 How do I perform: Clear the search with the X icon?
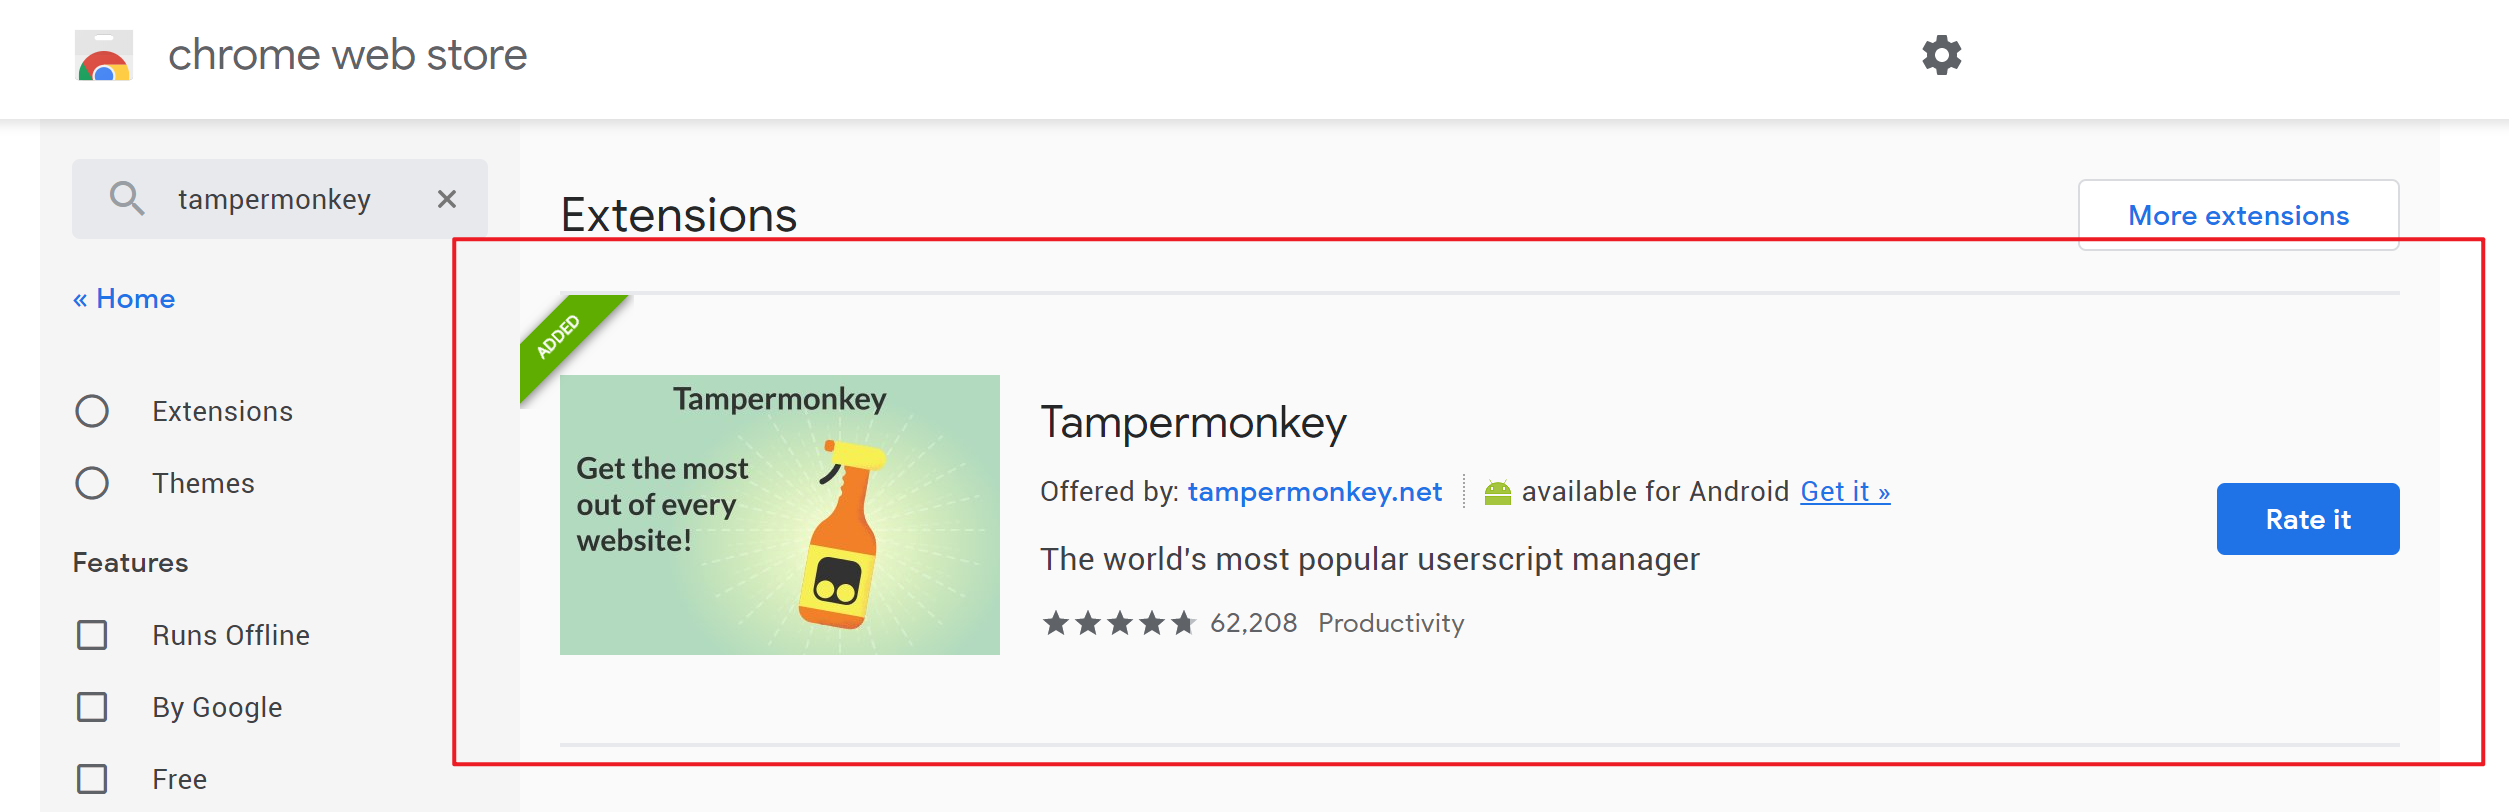[446, 199]
